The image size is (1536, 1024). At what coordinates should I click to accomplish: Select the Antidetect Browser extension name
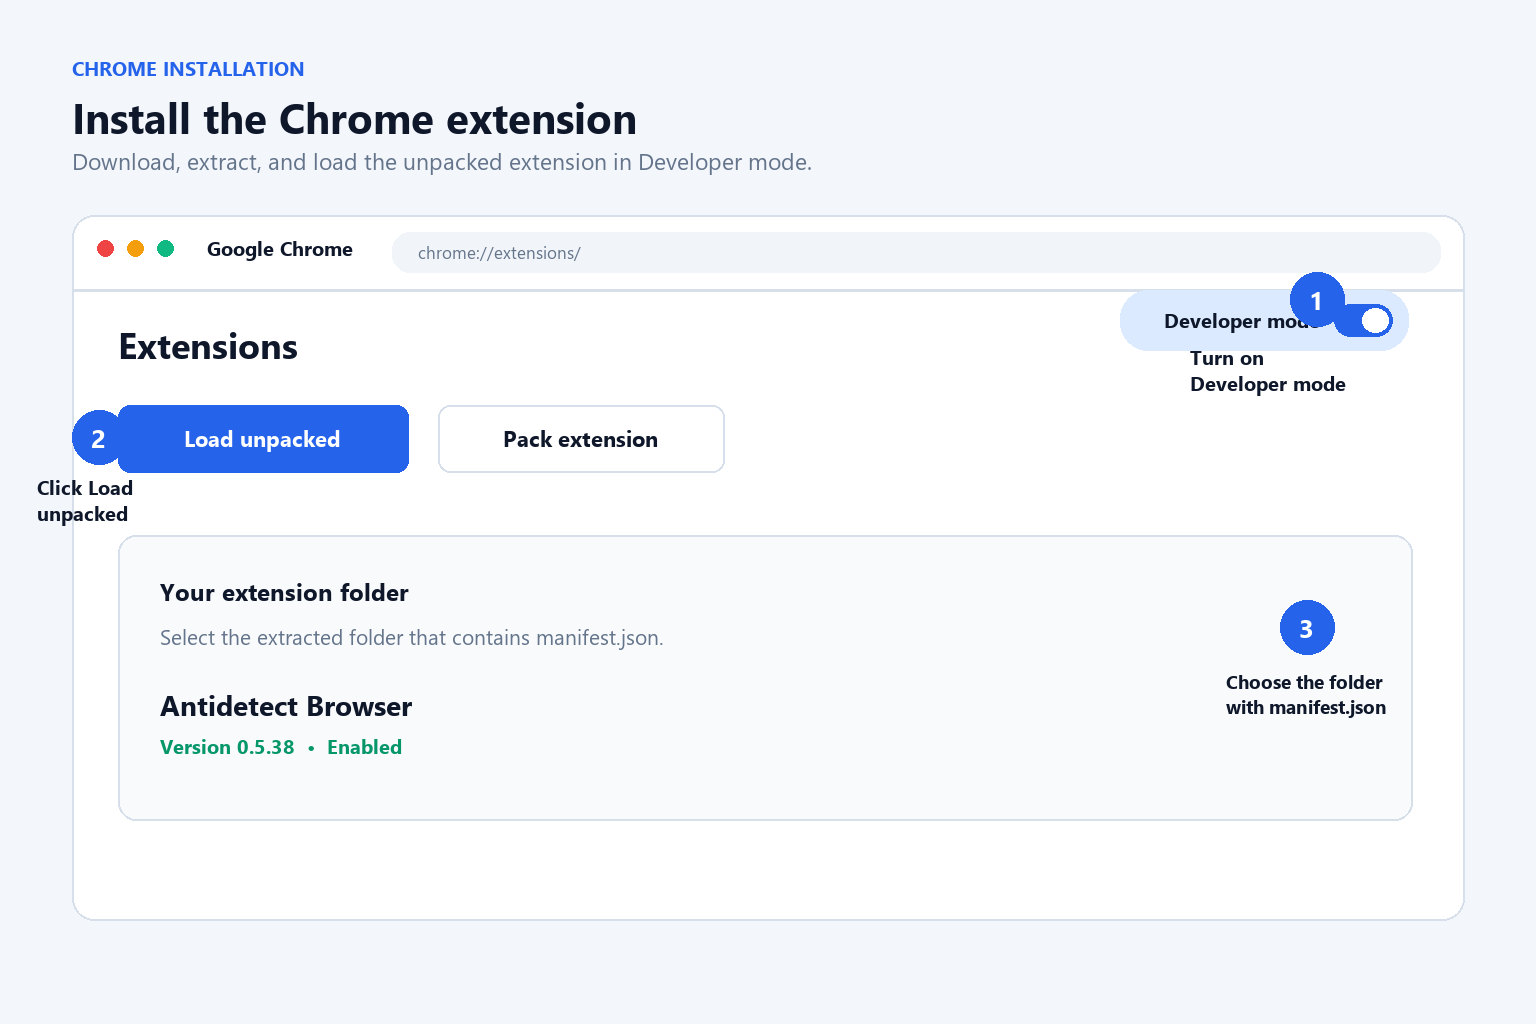286,707
